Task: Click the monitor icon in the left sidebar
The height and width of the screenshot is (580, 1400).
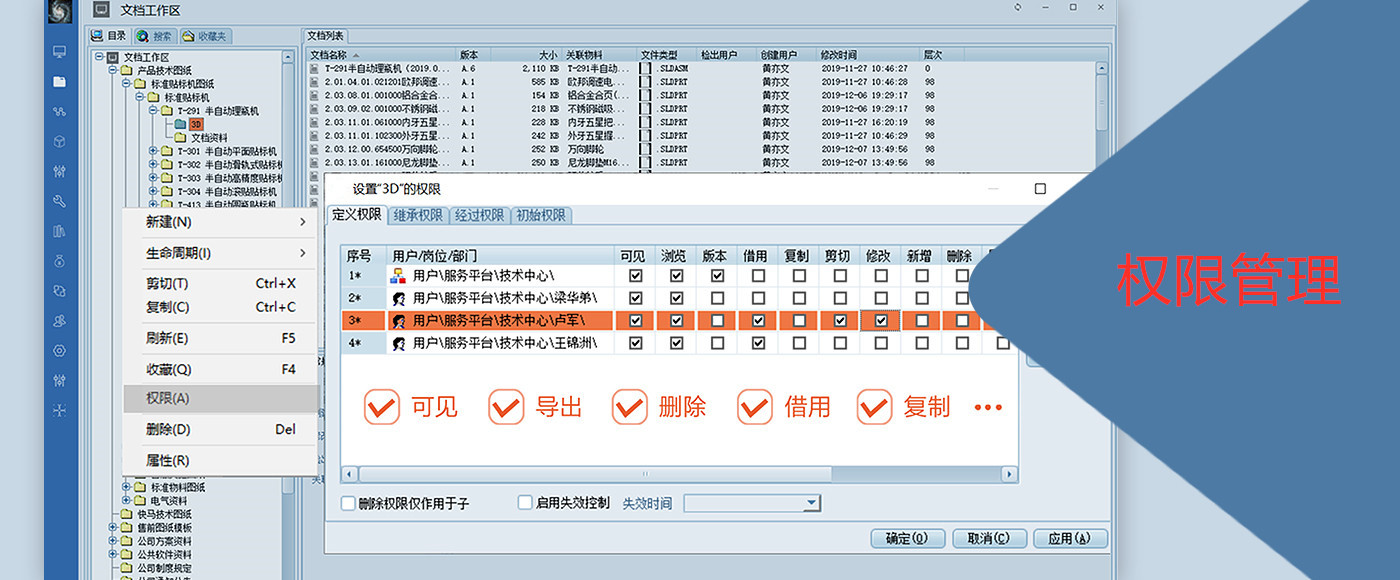Action: pyautogui.click(x=58, y=51)
